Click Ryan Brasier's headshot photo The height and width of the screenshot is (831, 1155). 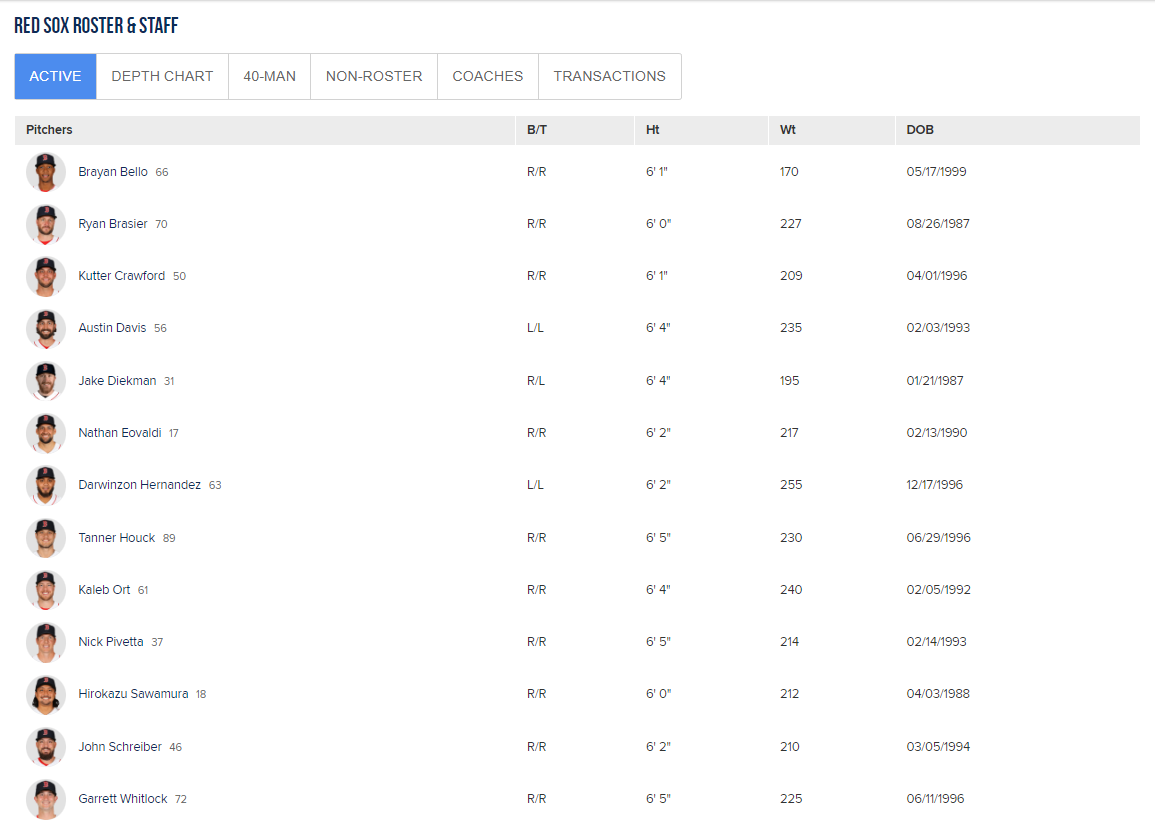(46, 224)
